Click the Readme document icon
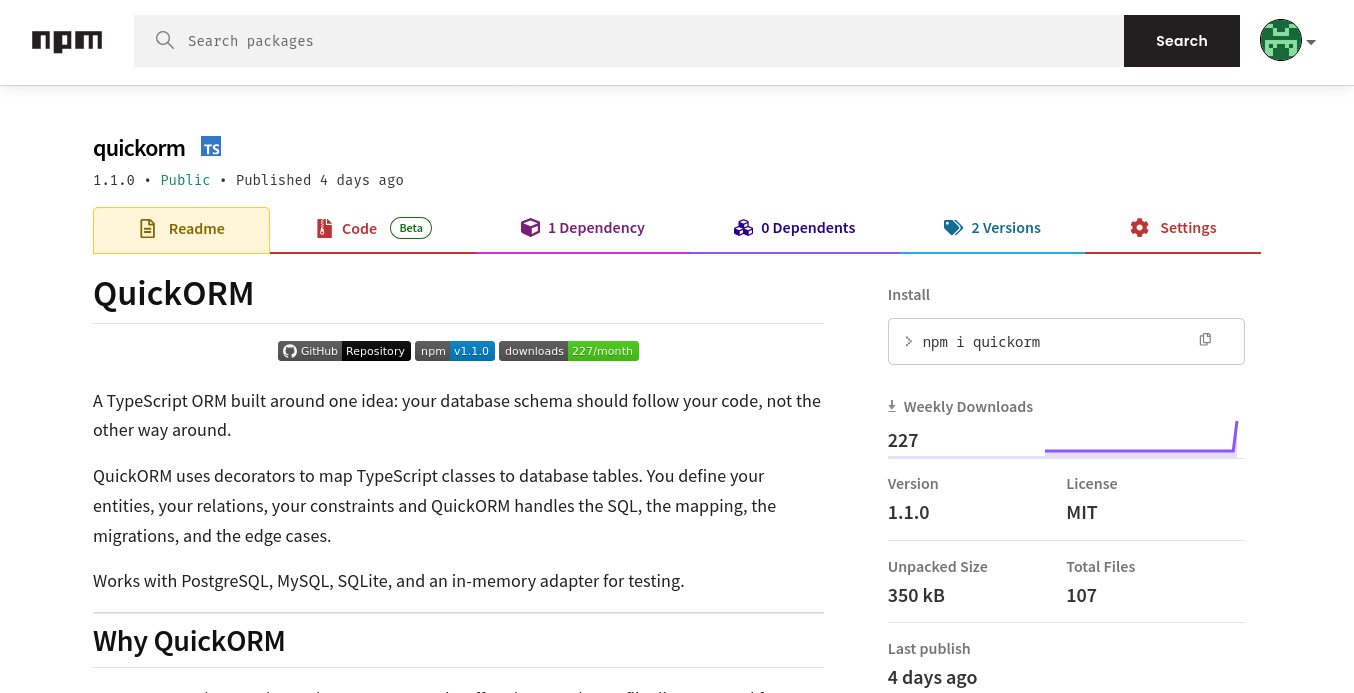The height and width of the screenshot is (693, 1354). pos(147,228)
